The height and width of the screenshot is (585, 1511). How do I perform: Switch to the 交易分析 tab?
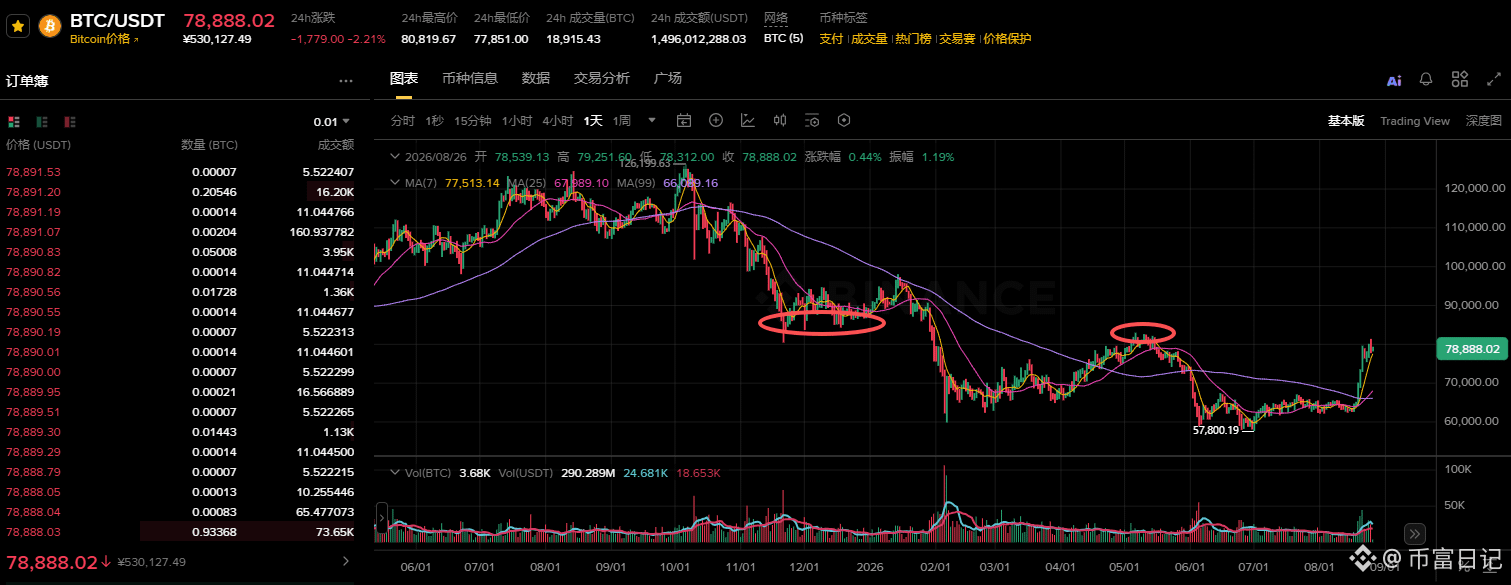(602, 78)
